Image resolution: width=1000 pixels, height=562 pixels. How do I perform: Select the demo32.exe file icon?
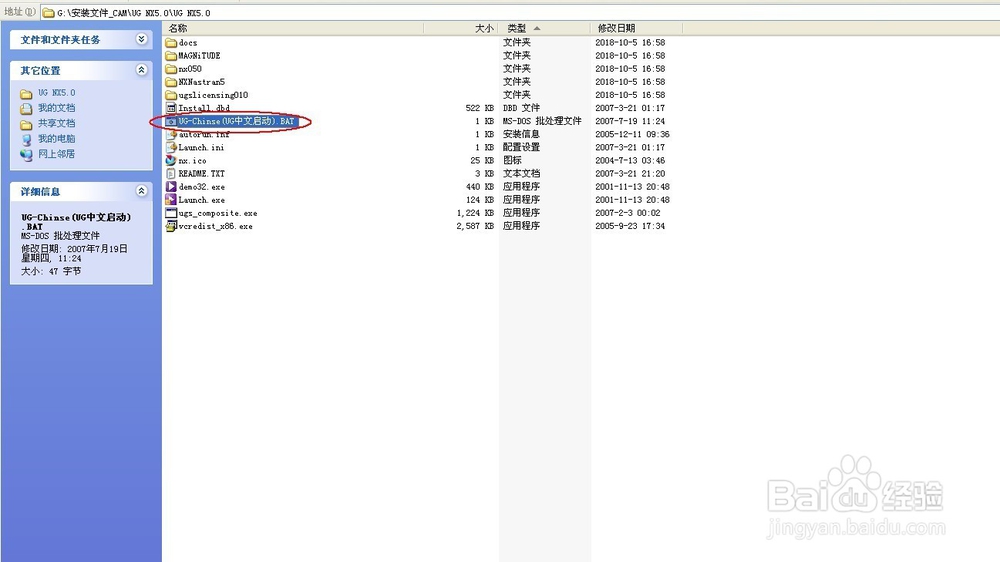click(171, 187)
